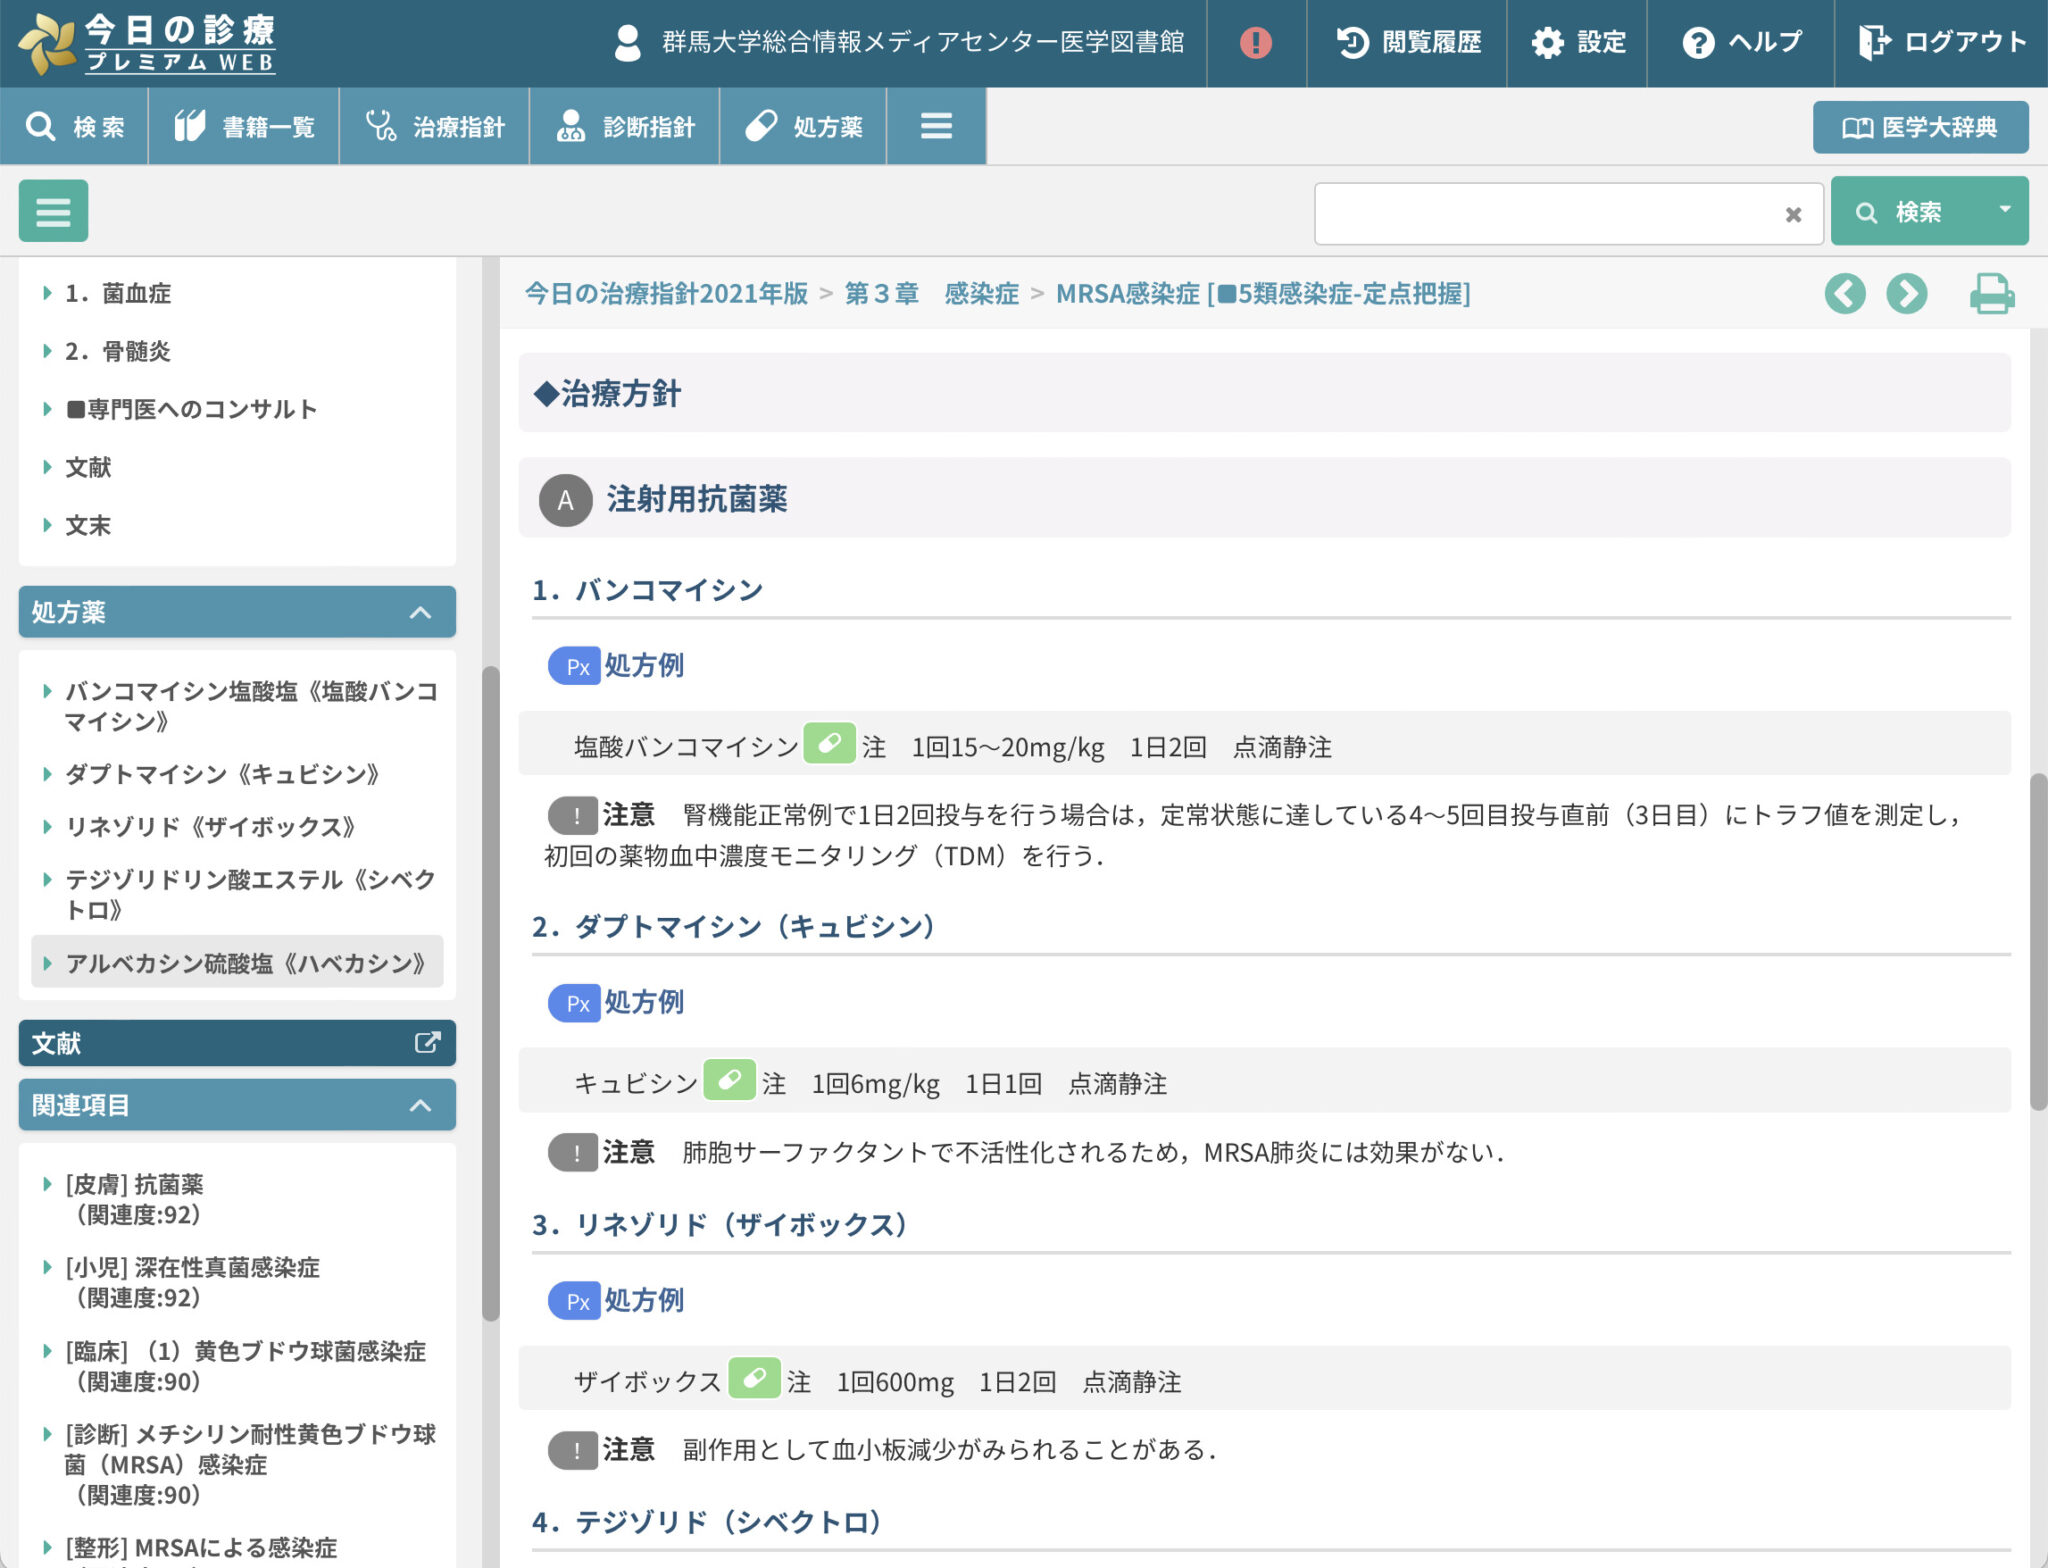Collapse the 関連項目 sidebar section

coord(421,1105)
